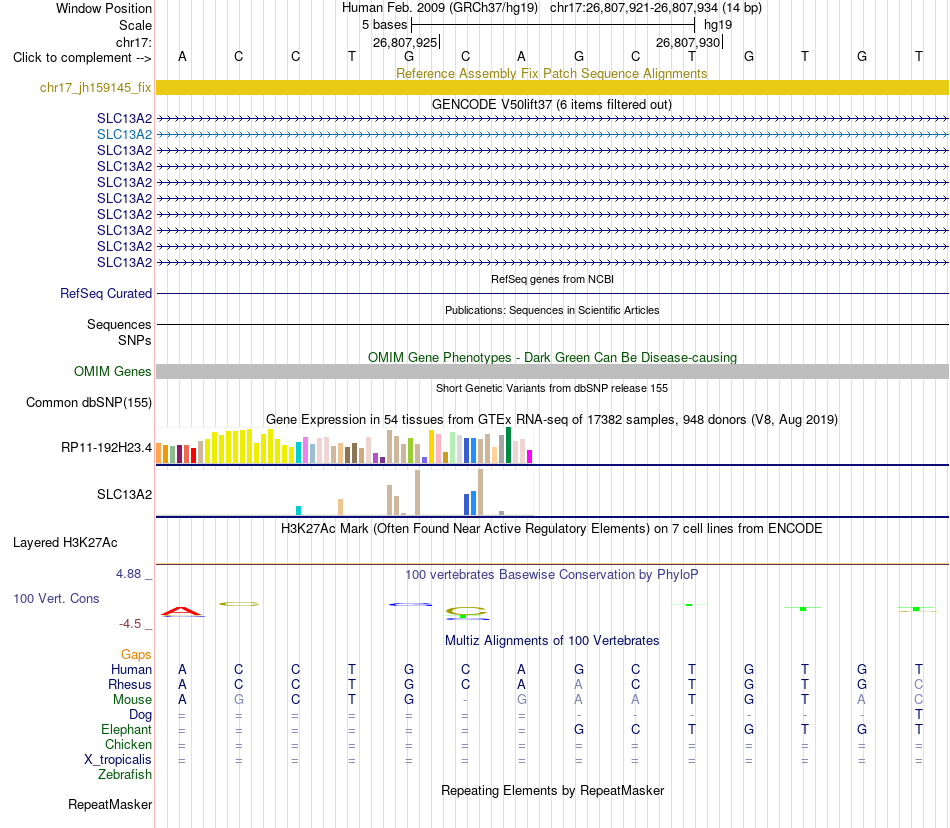Open the RP11-192H23.4 GTEx expression bar chart
Viewport: 950px width, 828px height.
tap(344, 446)
